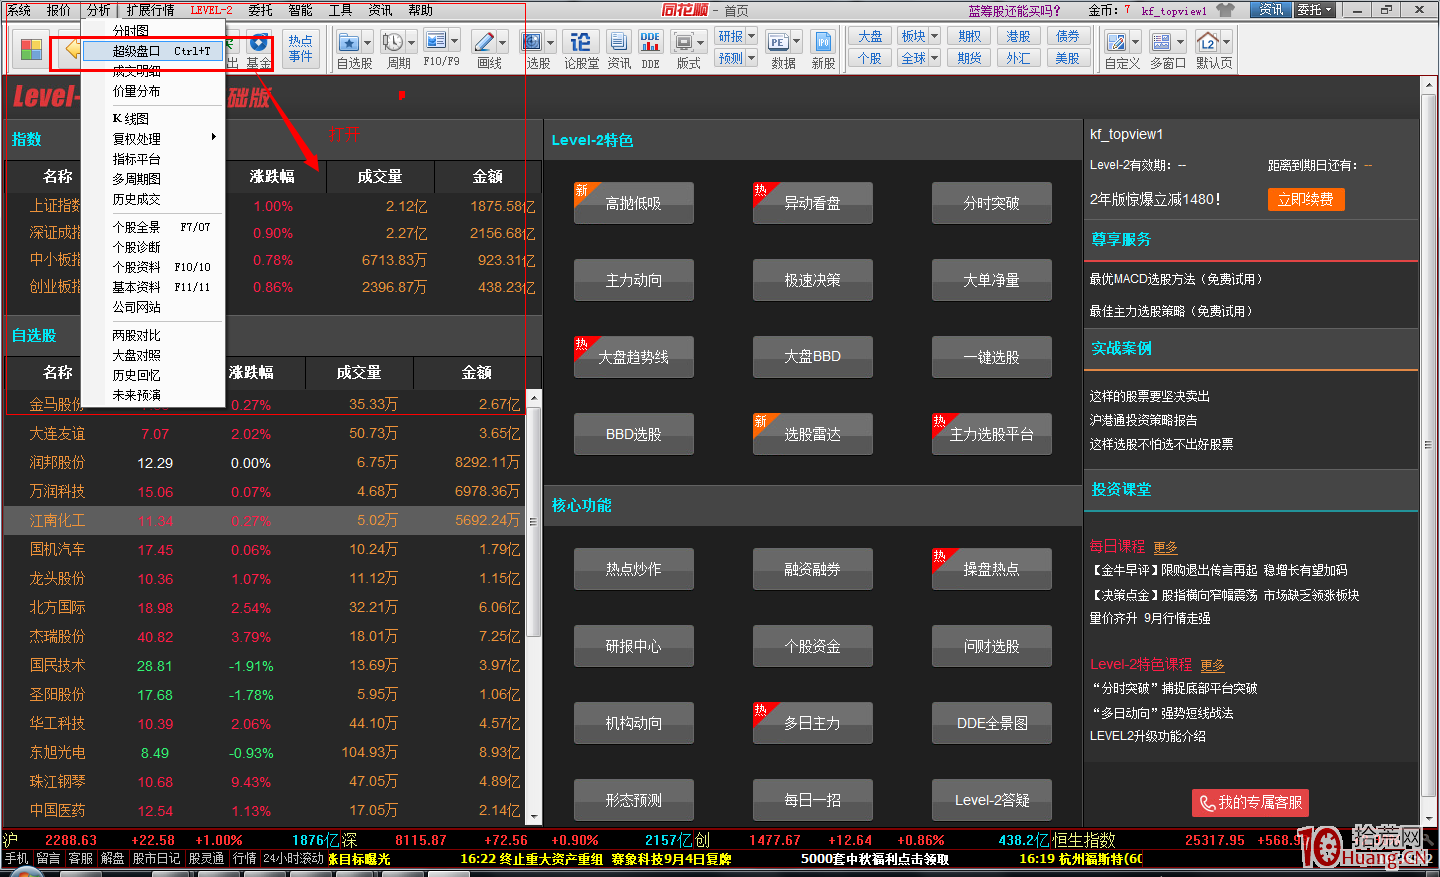Open the 多窗口 dropdown arrow
The width and height of the screenshot is (1440, 877).
coord(1181,42)
